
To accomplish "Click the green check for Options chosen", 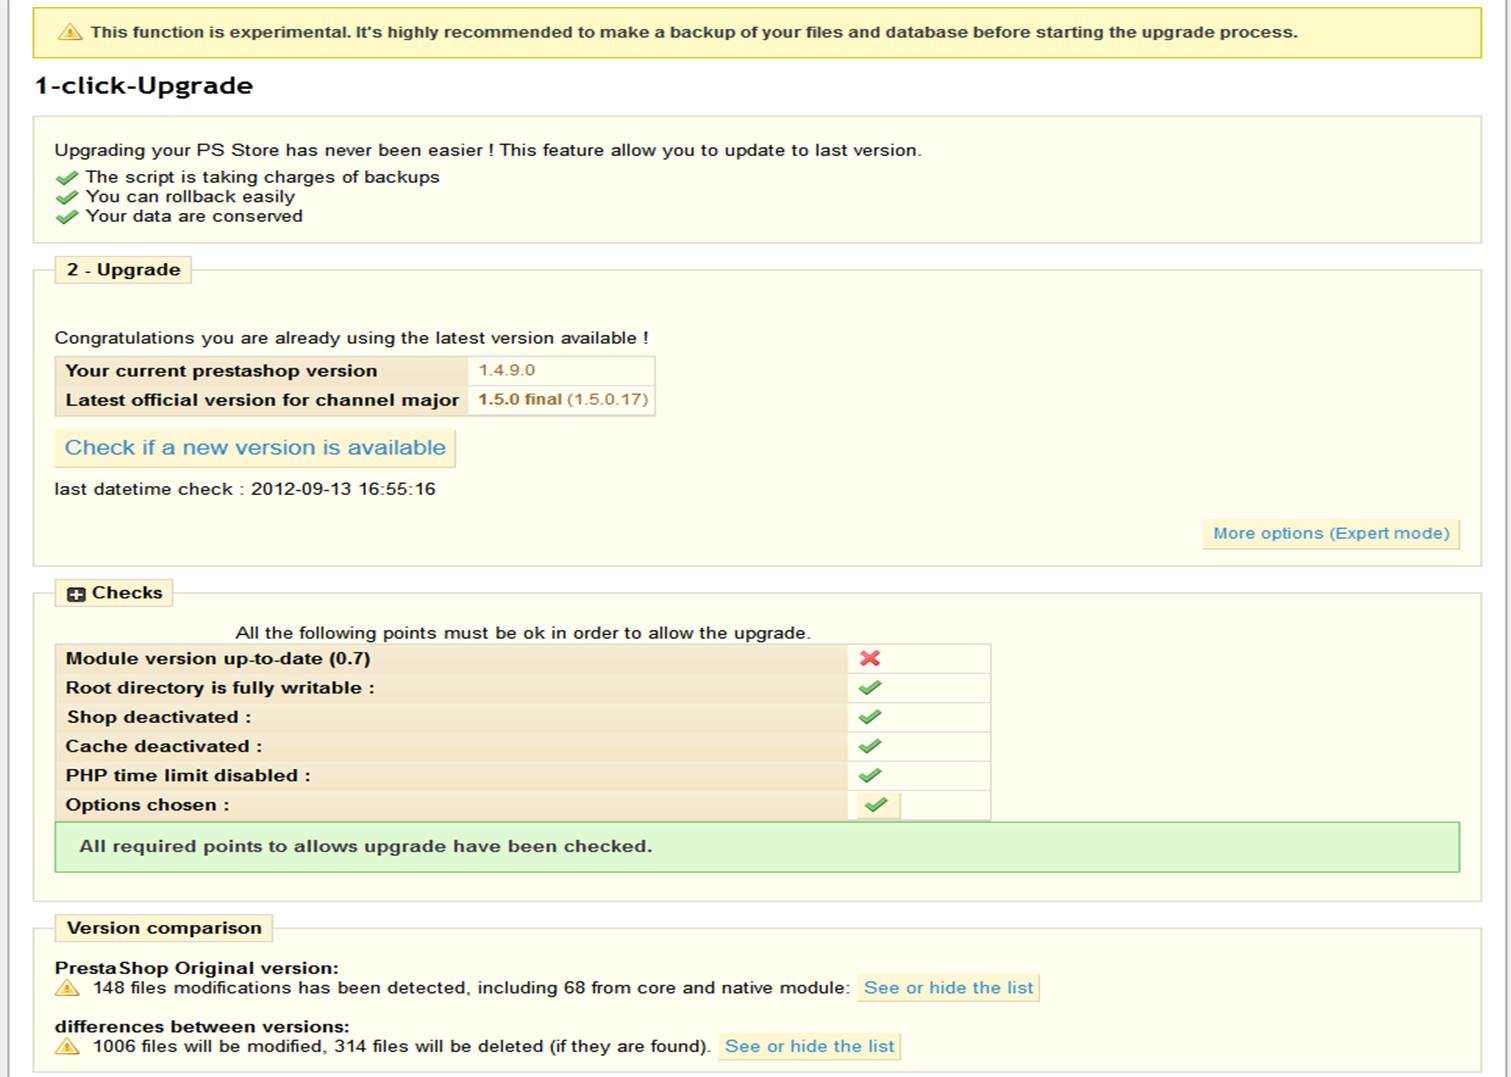I will coord(876,805).
